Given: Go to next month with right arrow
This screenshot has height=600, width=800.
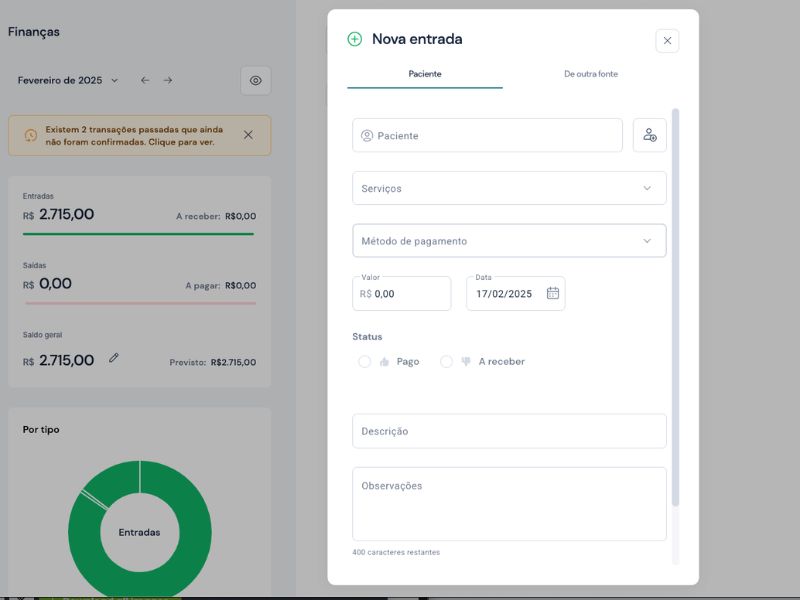Looking at the screenshot, I should click(168, 80).
